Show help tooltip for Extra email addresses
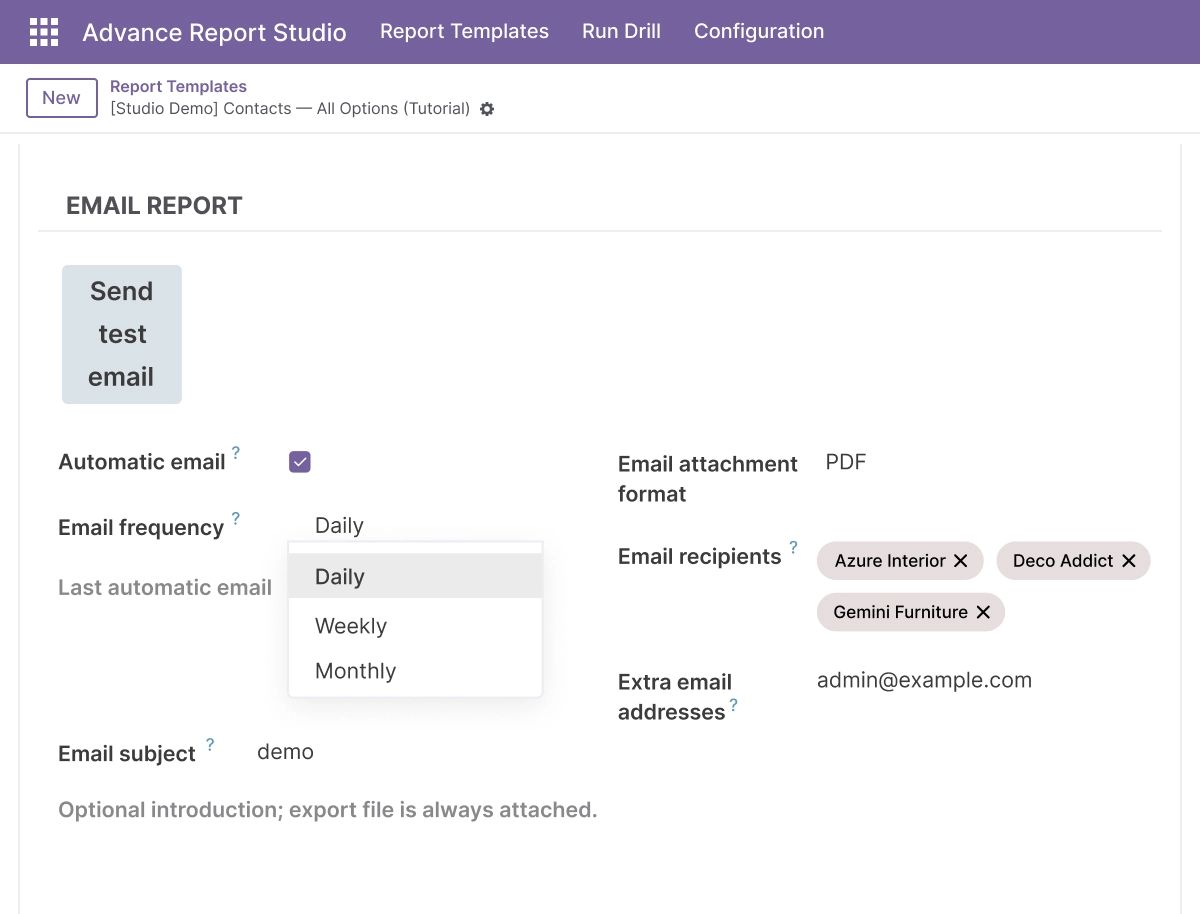The image size is (1200, 914). pyautogui.click(x=733, y=705)
